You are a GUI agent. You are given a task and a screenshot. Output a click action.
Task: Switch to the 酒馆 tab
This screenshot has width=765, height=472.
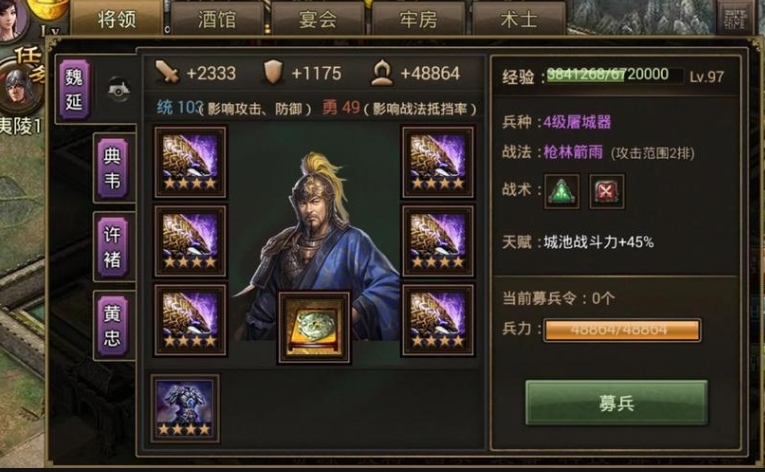[217, 20]
